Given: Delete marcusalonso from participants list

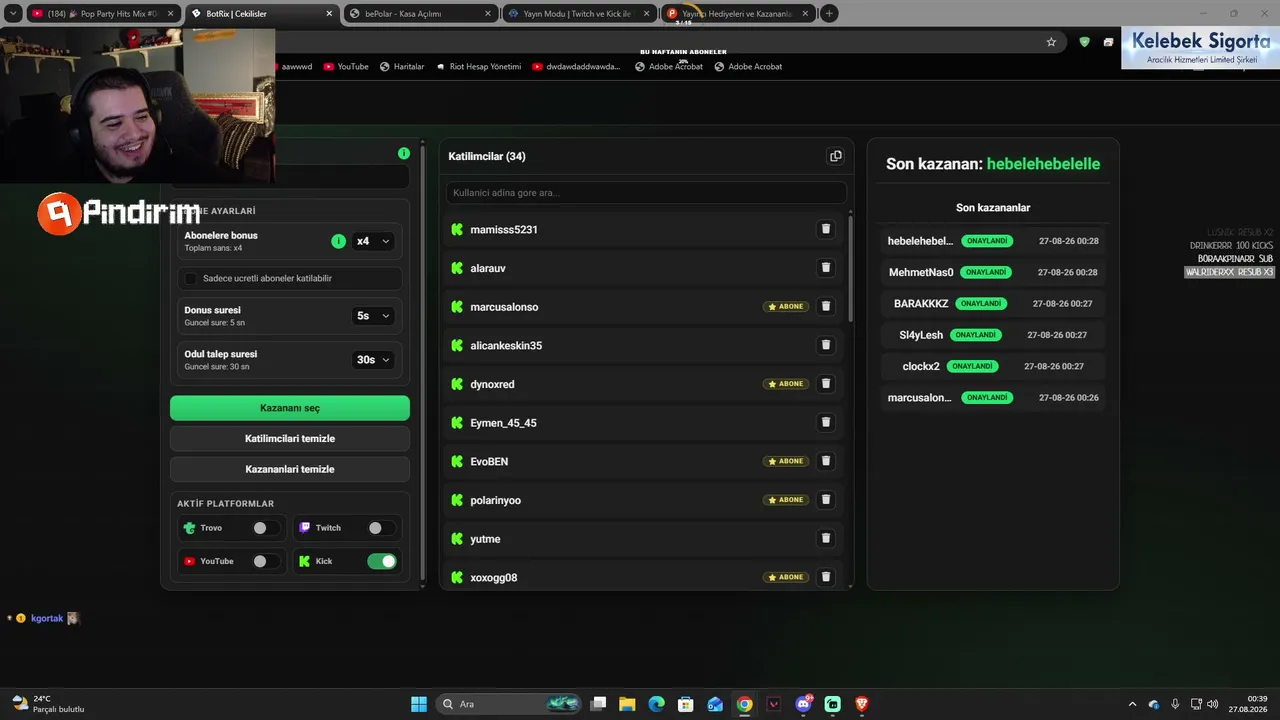Looking at the screenshot, I should coord(826,306).
